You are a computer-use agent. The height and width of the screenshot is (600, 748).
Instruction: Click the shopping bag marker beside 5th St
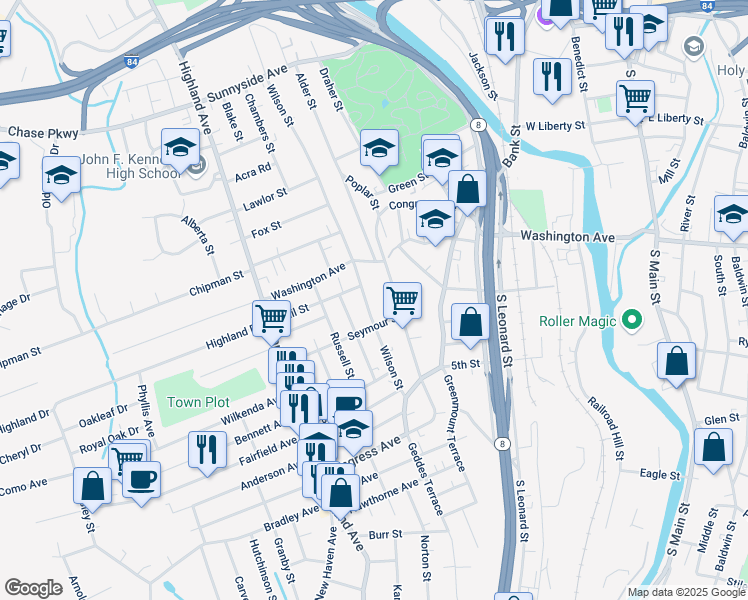[470, 325]
